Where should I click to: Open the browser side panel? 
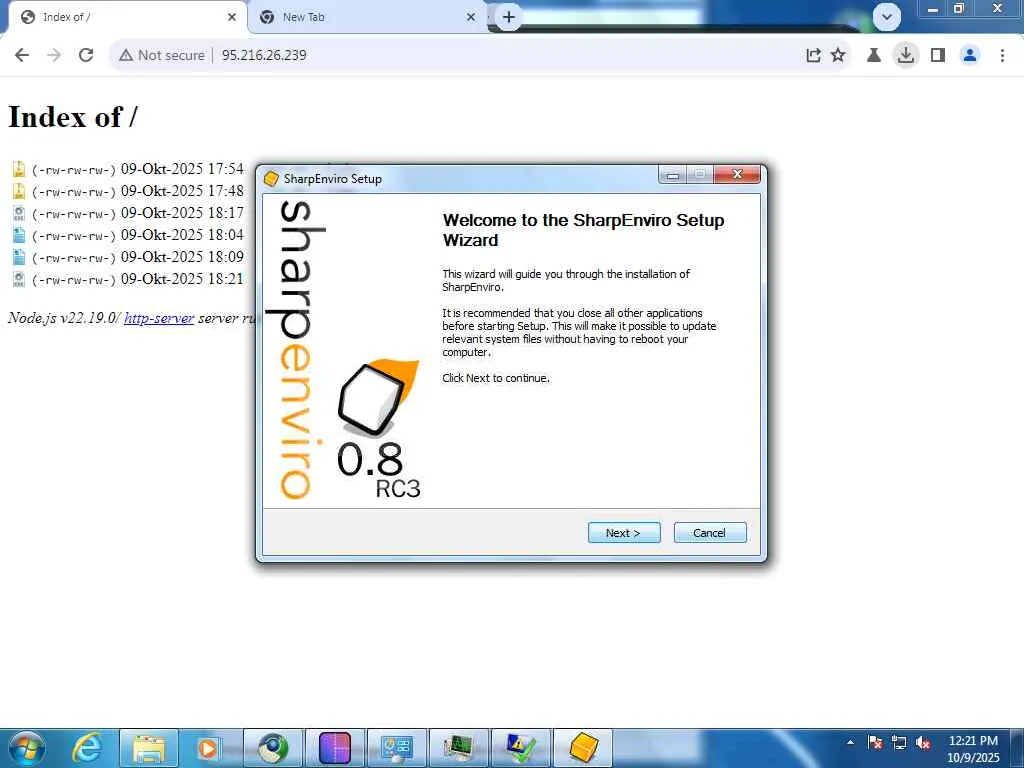point(938,56)
